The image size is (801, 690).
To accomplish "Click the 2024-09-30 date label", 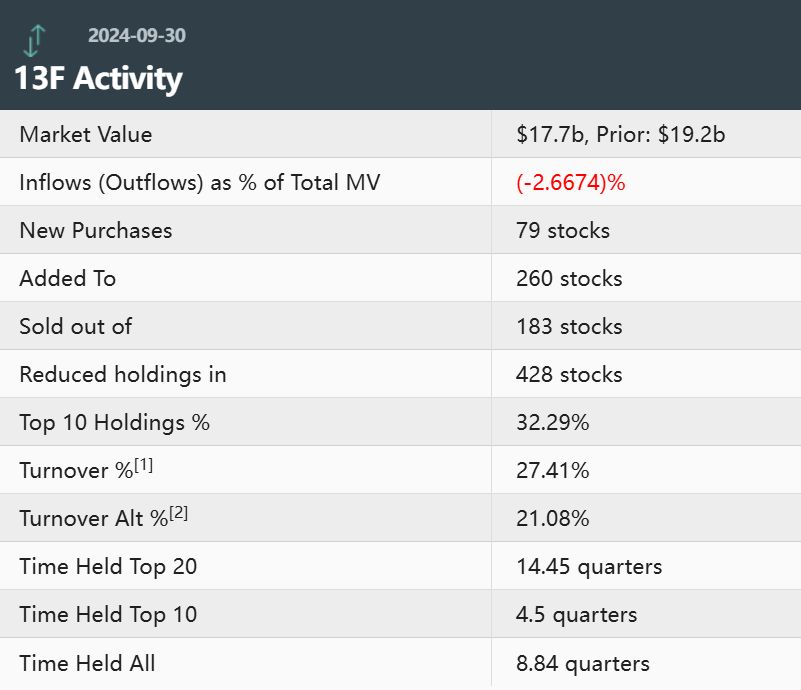I will coord(136,36).
